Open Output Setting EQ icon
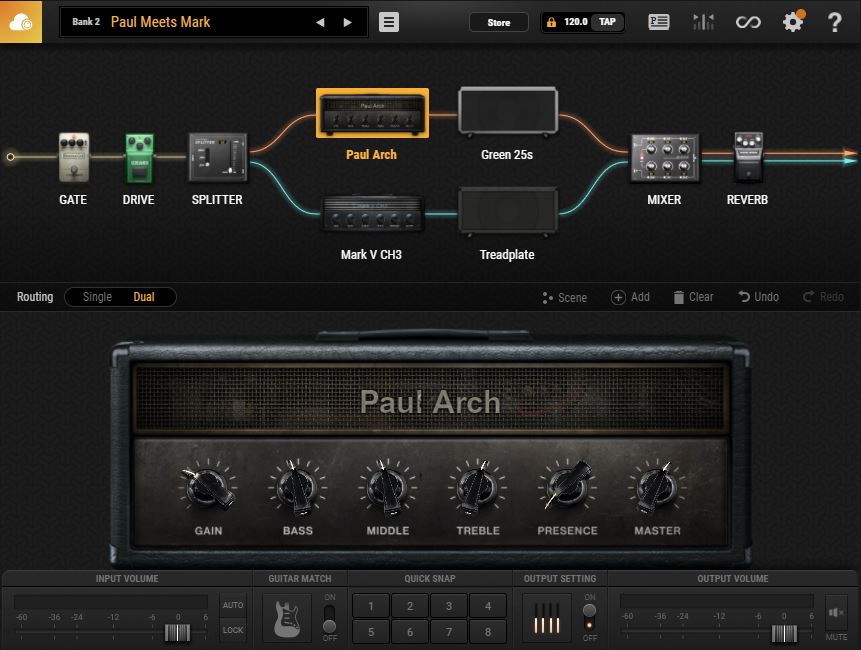Viewport: 861px width, 650px height. click(547, 618)
